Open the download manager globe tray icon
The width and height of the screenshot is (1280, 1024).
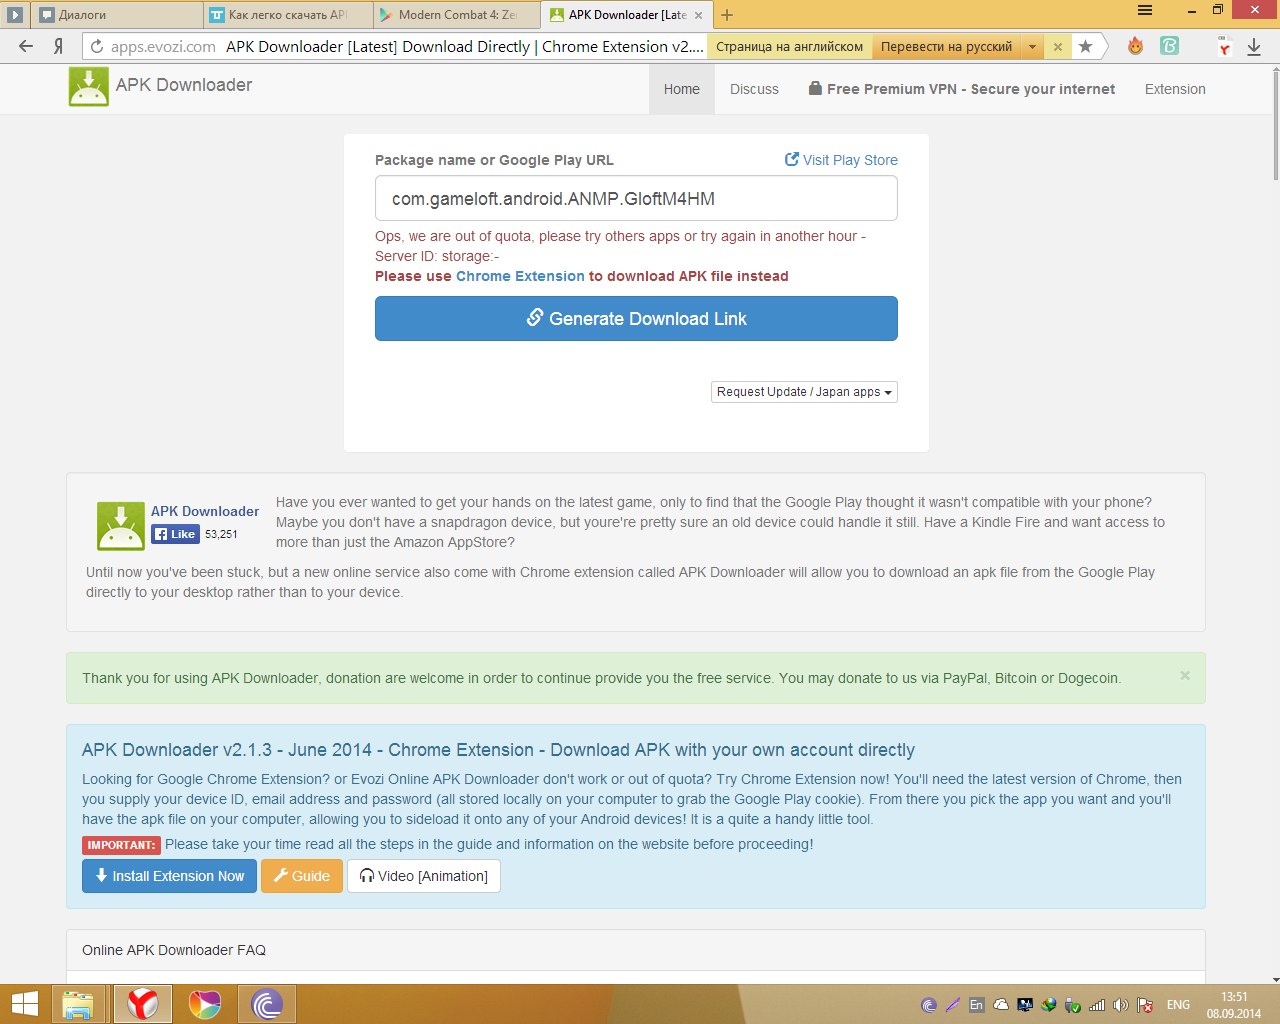click(x=1049, y=1005)
